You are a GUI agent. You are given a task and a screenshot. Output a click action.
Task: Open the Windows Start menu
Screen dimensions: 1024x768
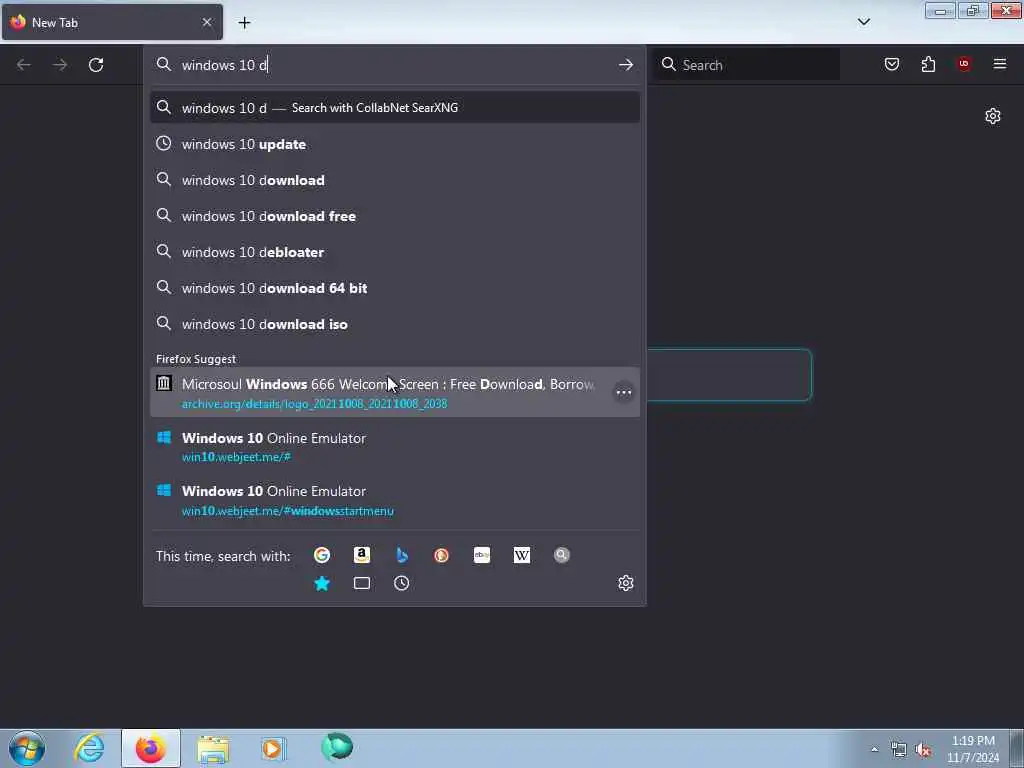(x=27, y=748)
